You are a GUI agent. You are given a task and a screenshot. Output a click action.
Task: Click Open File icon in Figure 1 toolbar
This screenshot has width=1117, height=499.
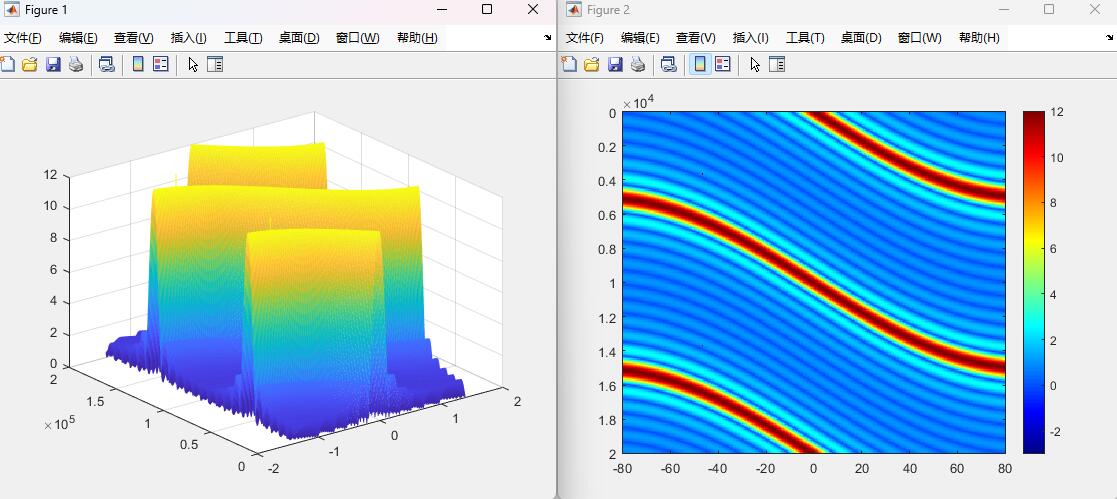[29, 65]
